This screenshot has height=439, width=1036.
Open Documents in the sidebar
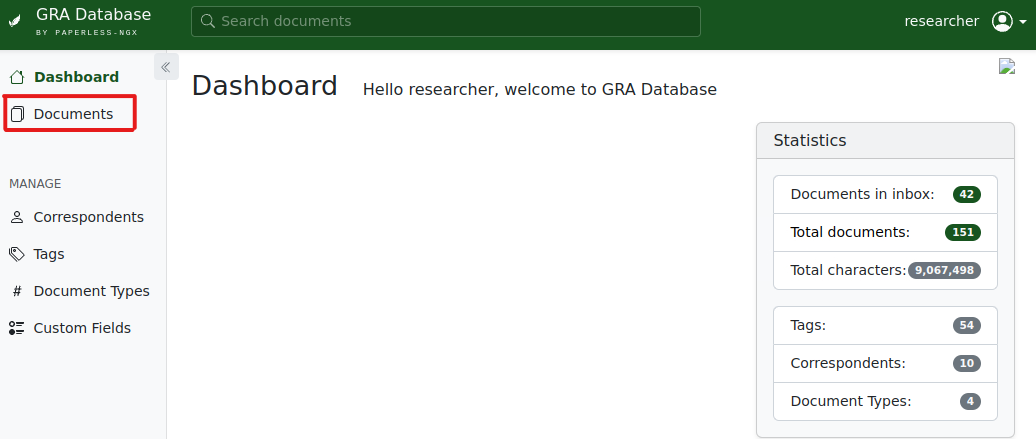click(x=73, y=114)
